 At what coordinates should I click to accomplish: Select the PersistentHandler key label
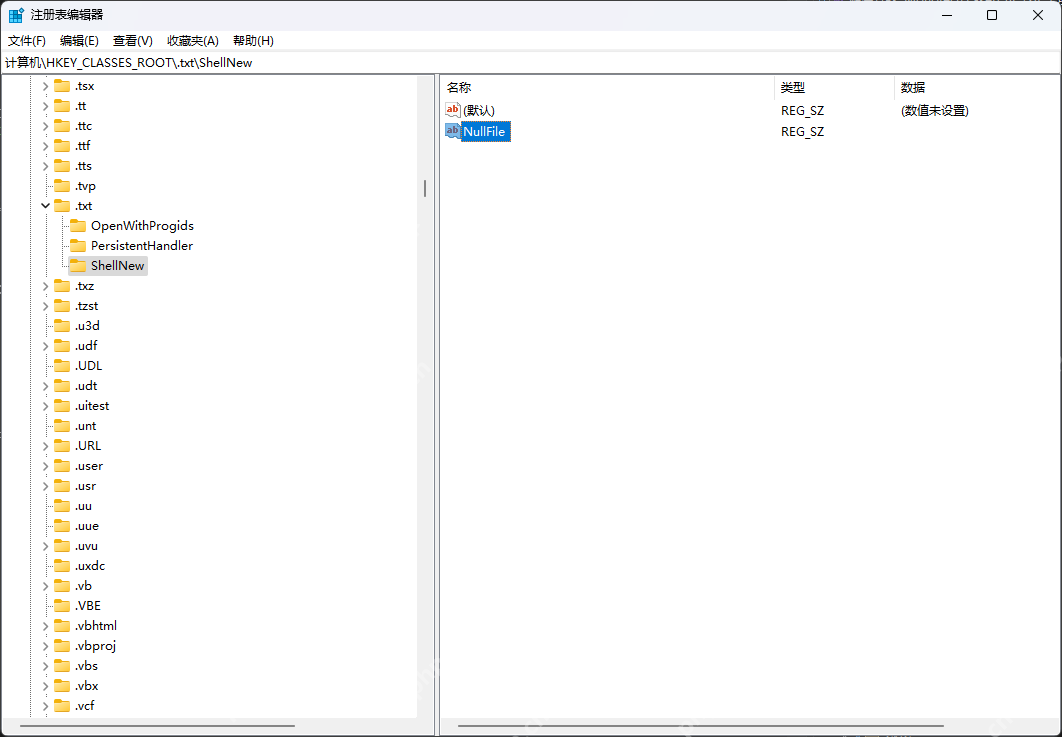(x=142, y=246)
